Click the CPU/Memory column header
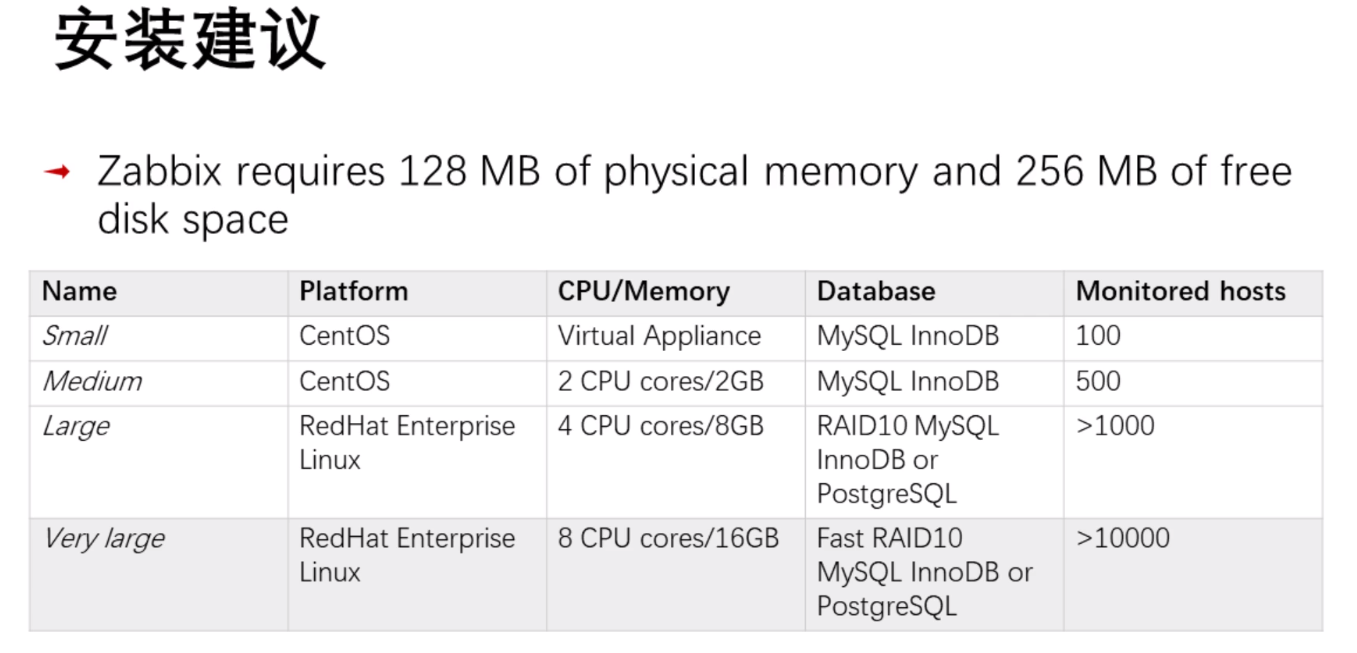The height and width of the screenshot is (653, 1357). (644, 291)
